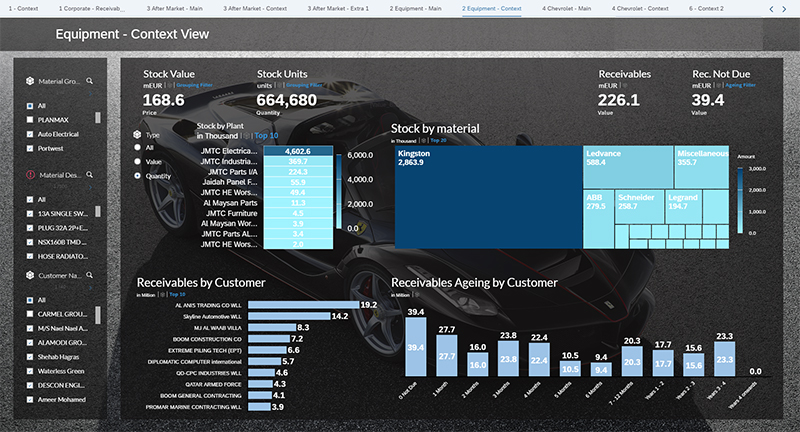This screenshot has width=800, height=432.
Task: Click the small icon beside Rec. Not Due mEUR
Action: 718,86
